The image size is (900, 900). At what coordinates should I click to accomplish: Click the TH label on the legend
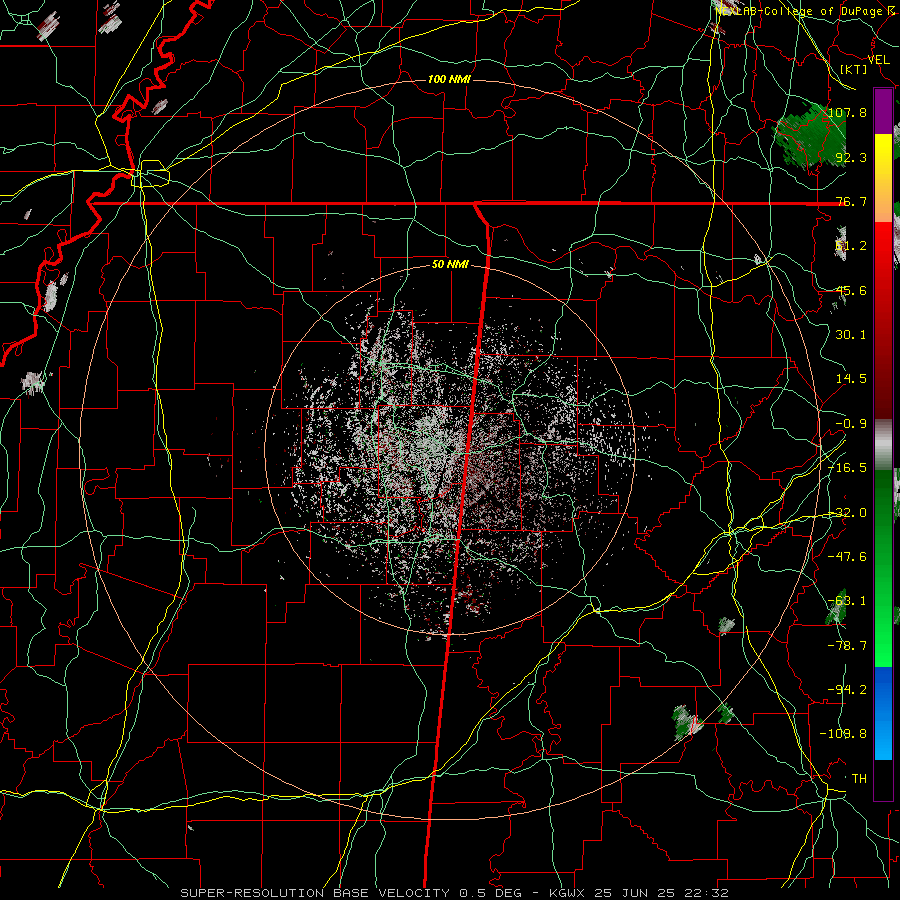click(x=859, y=779)
